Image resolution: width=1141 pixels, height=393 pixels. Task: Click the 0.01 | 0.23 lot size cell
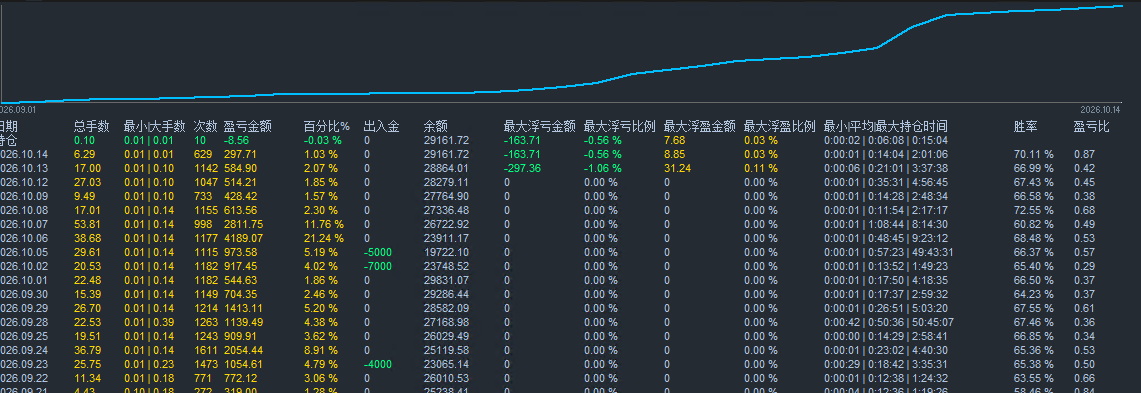coord(149,364)
